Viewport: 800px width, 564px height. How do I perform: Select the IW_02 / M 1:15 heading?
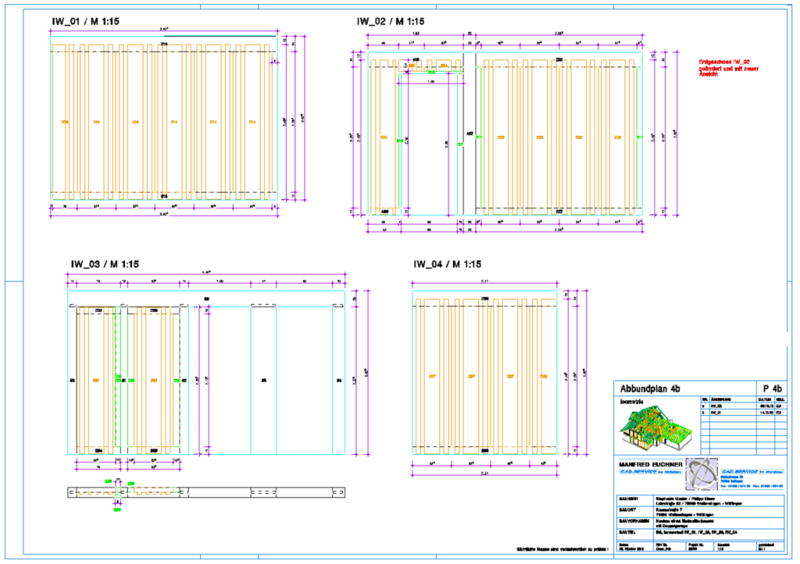[390, 21]
